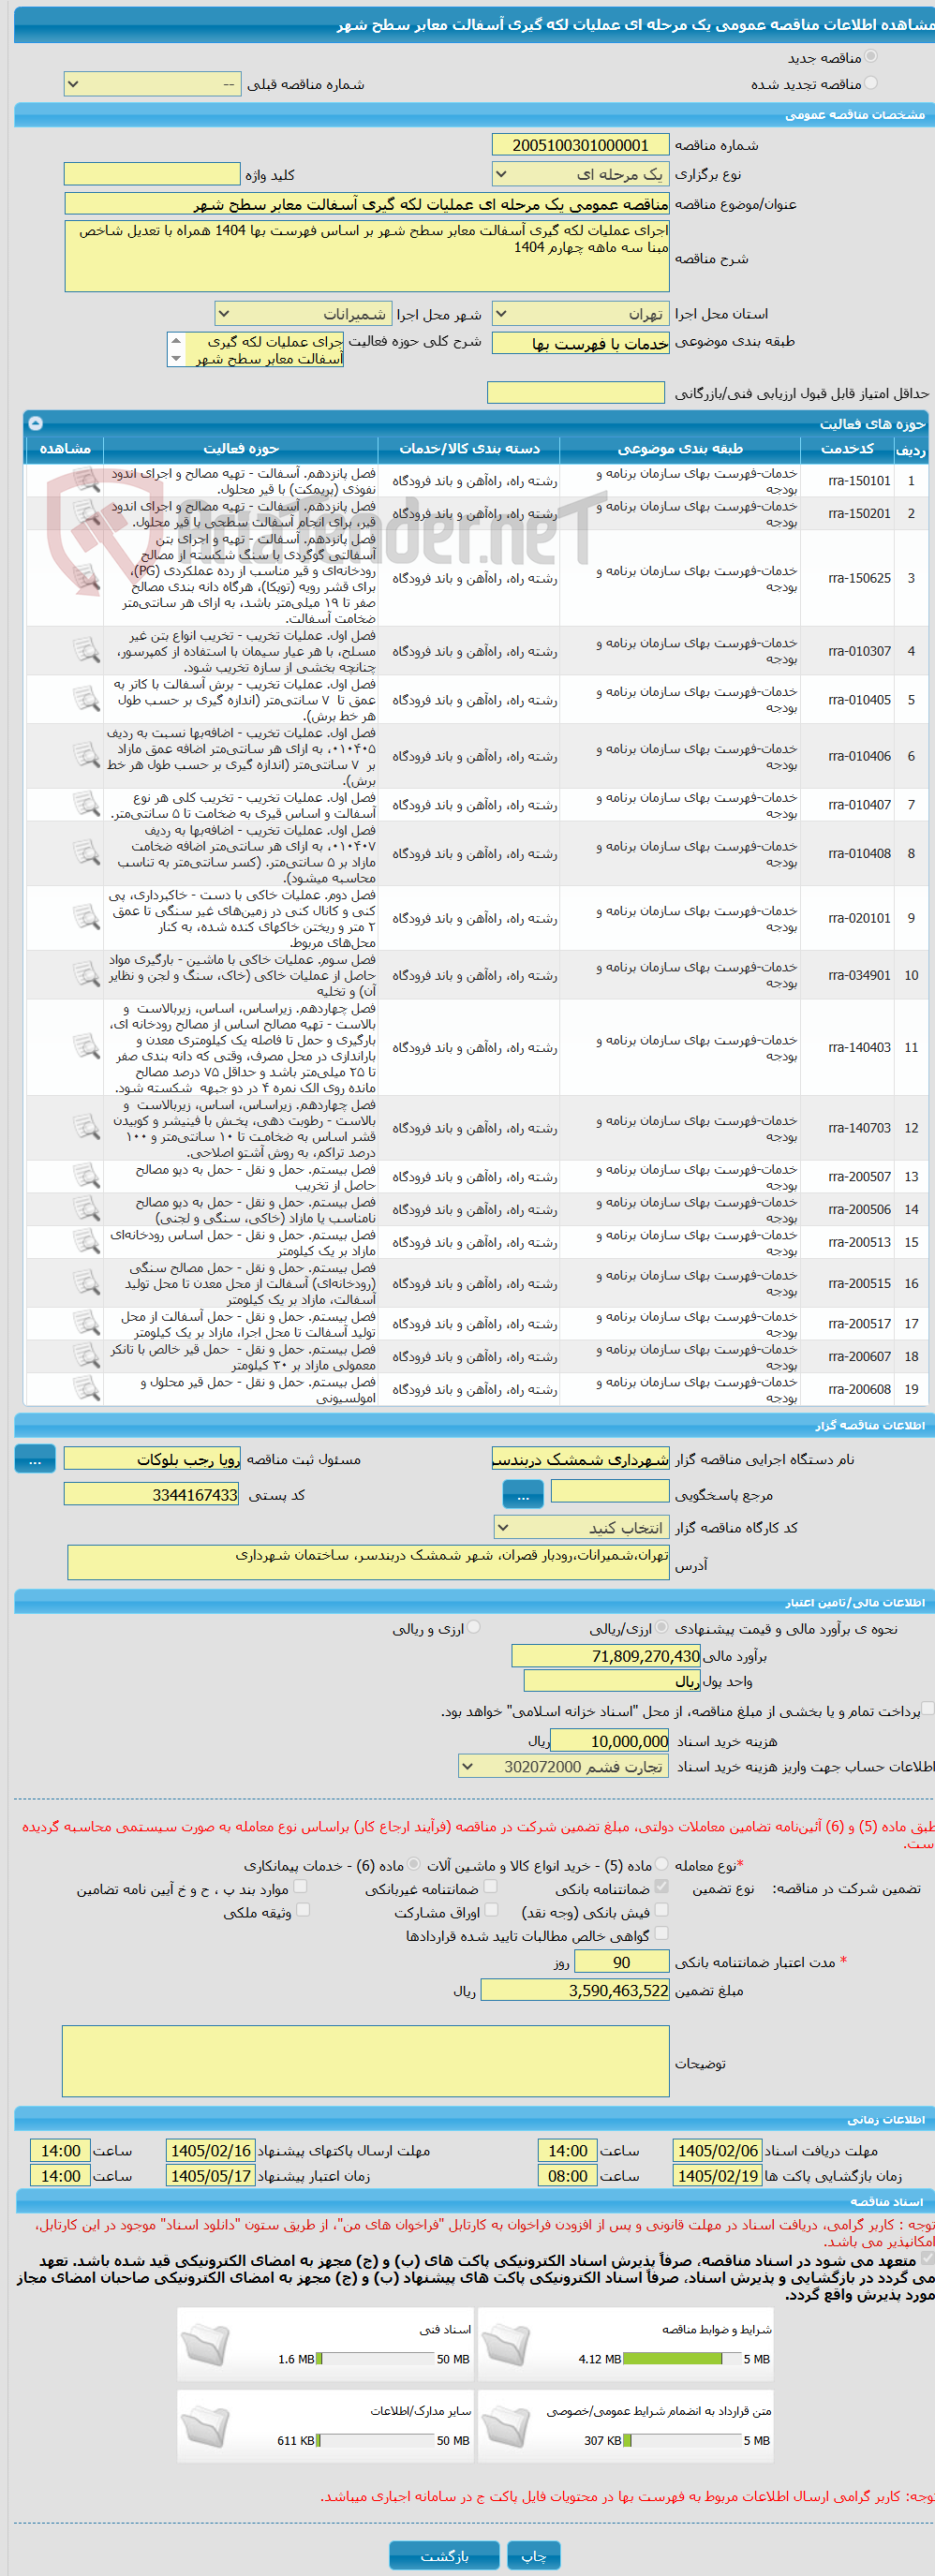935x2576 pixels.
Task: Open lookup button next to مسئول ثبت مناقصه
Action: coord(35,1460)
